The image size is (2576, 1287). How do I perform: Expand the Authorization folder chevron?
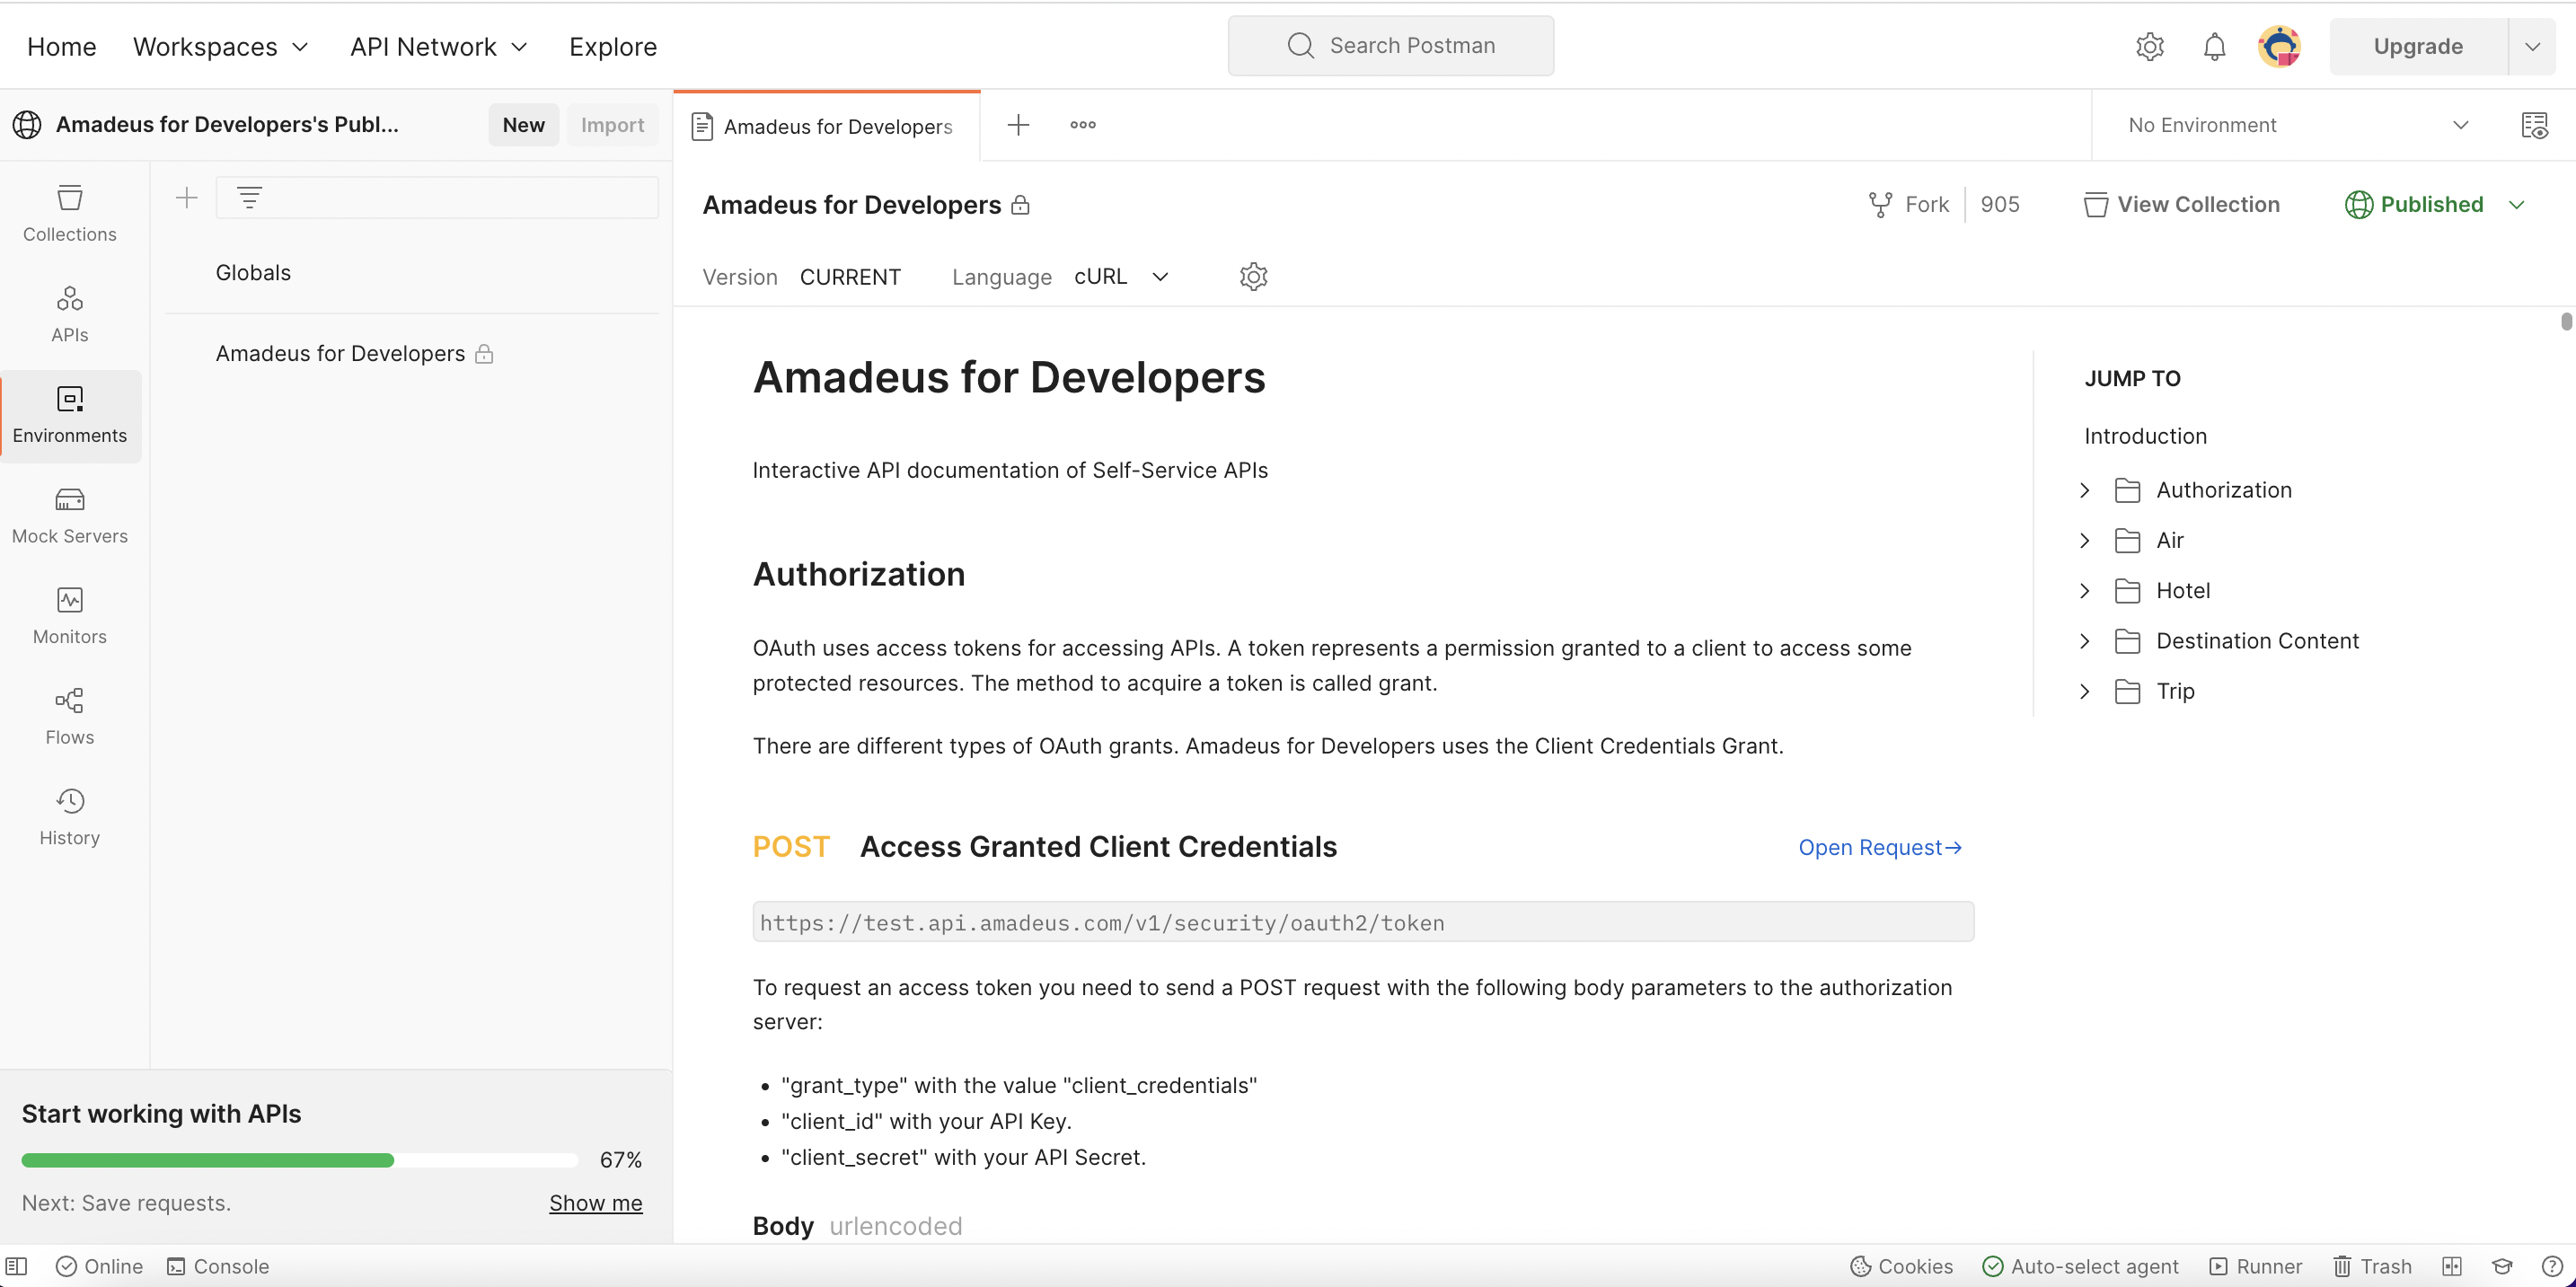click(2084, 490)
